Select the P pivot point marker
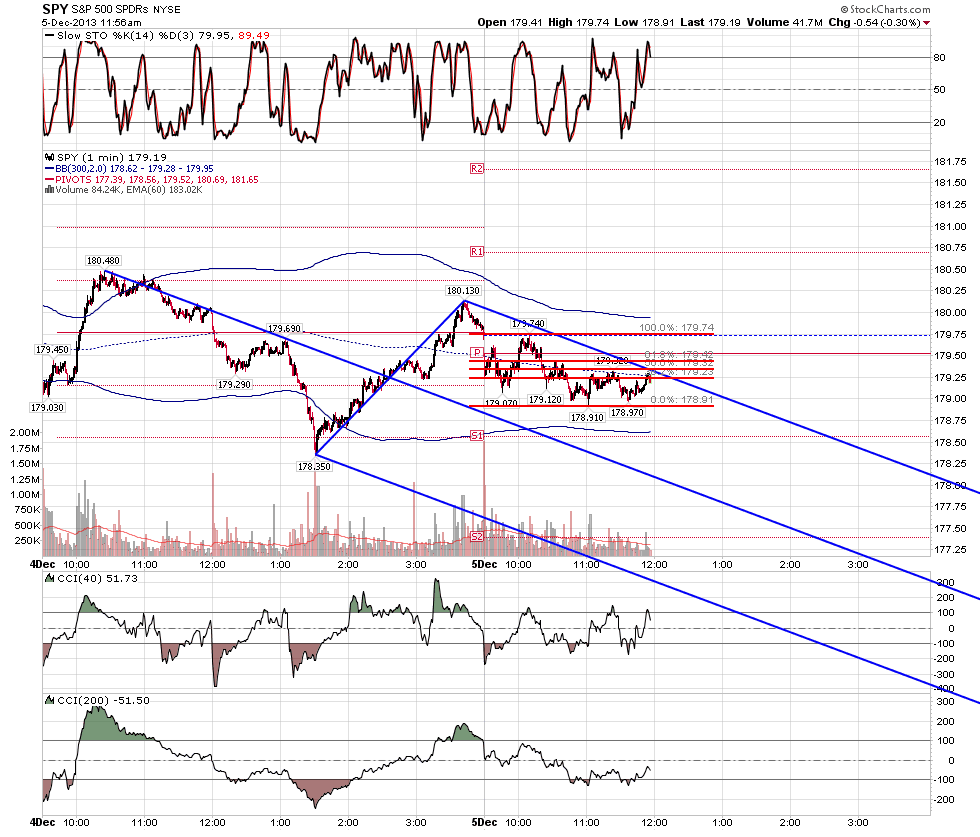Viewport: 980px width, 837px height. coord(477,353)
